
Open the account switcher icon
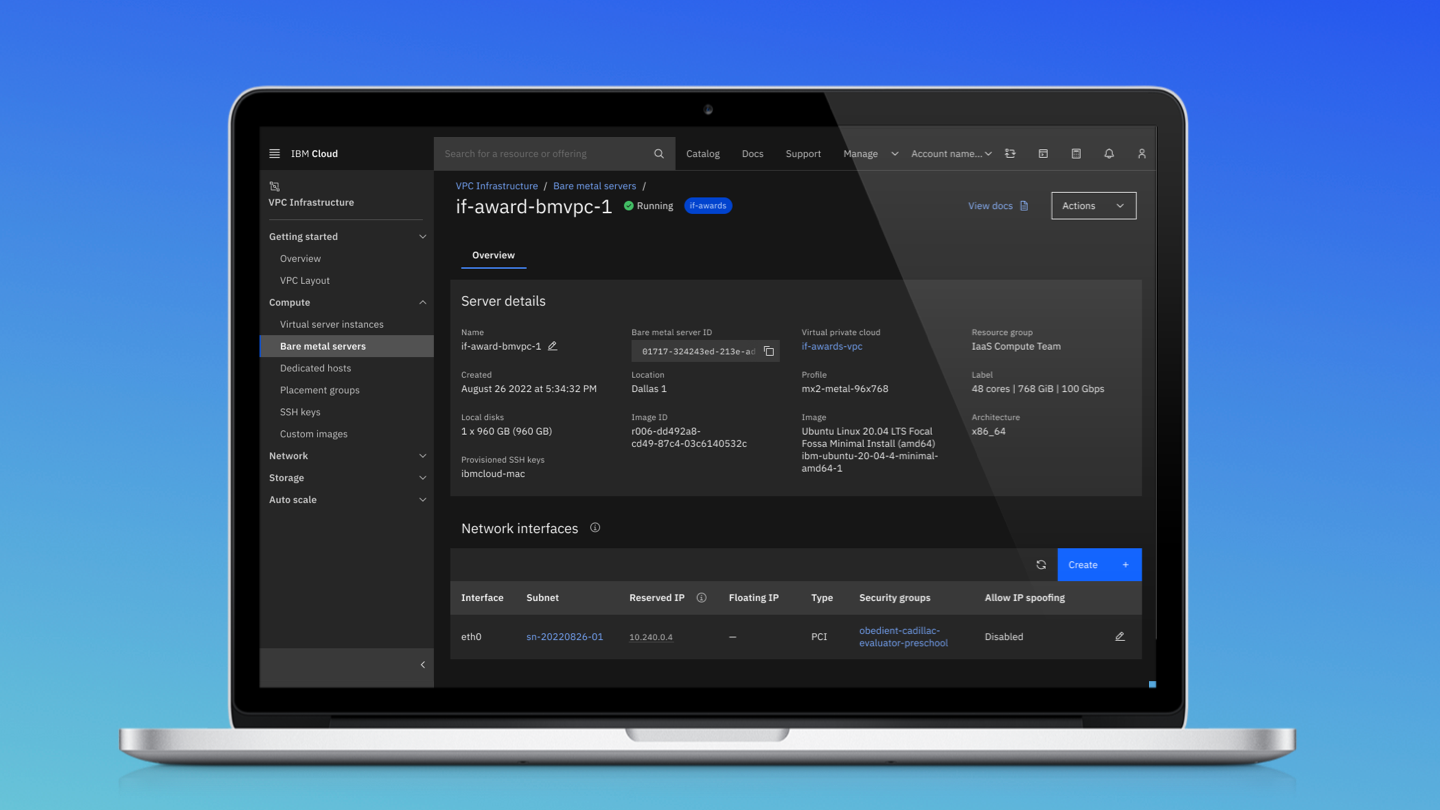(1010, 153)
